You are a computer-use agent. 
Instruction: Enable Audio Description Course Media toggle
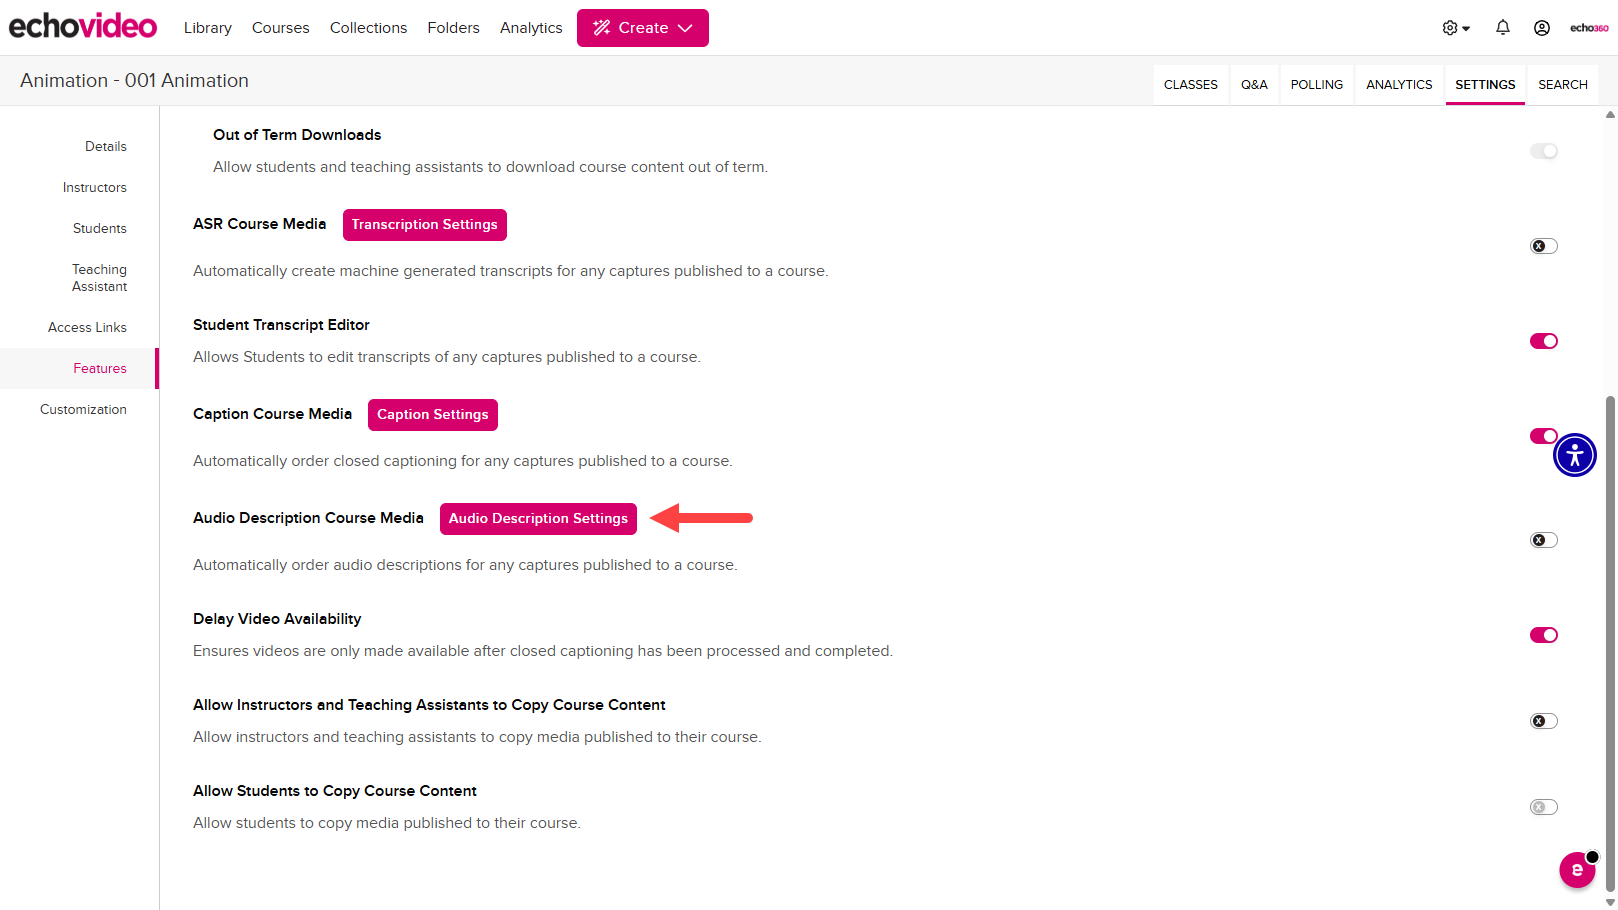1544,540
